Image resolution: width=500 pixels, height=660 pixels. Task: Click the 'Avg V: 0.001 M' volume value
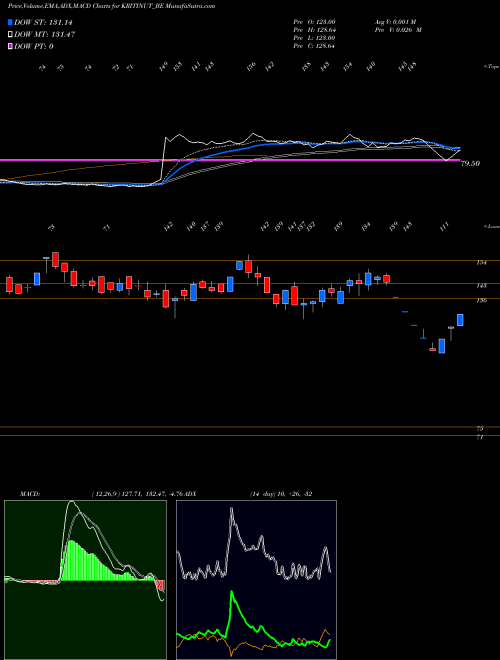click(x=395, y=21)
